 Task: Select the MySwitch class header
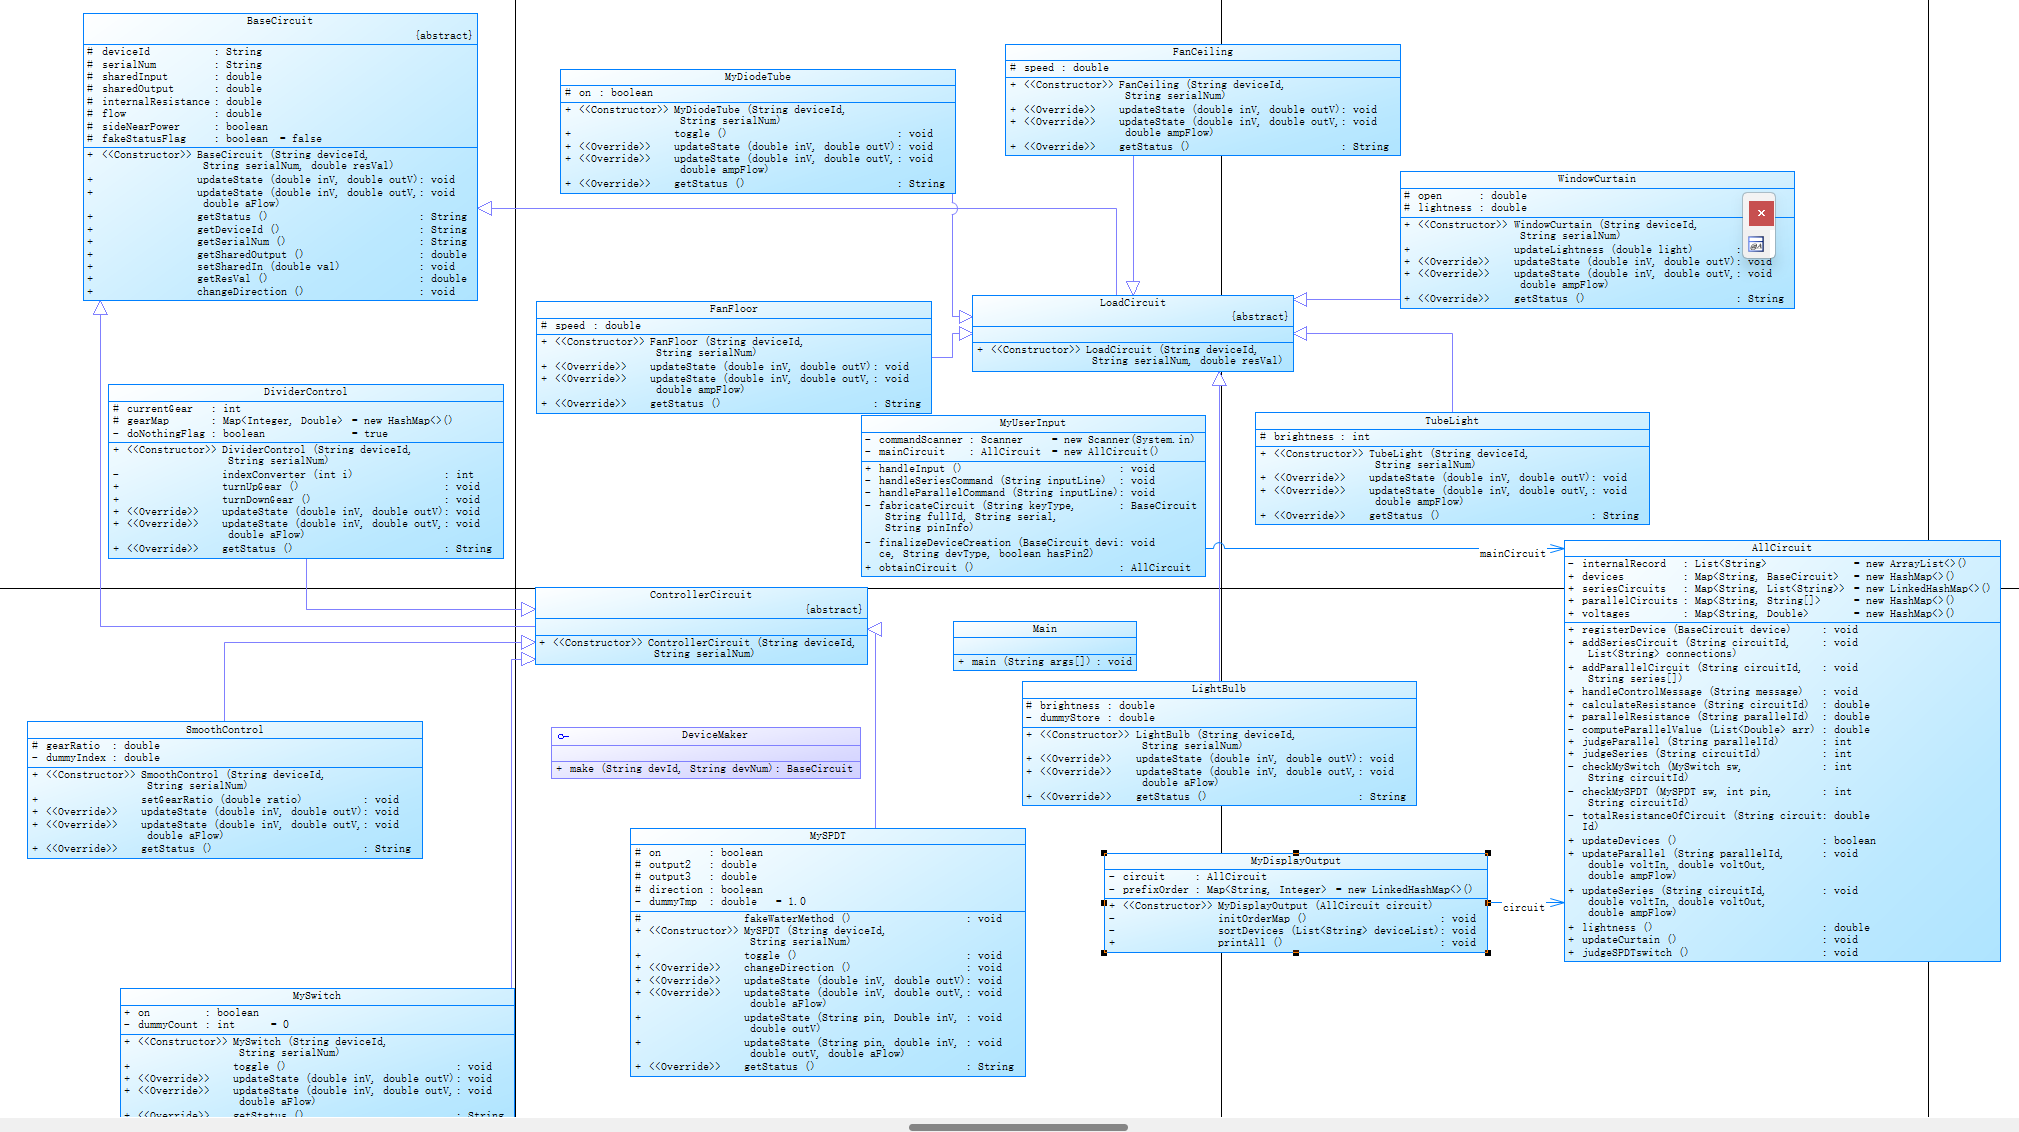click(x=317, y=996)
